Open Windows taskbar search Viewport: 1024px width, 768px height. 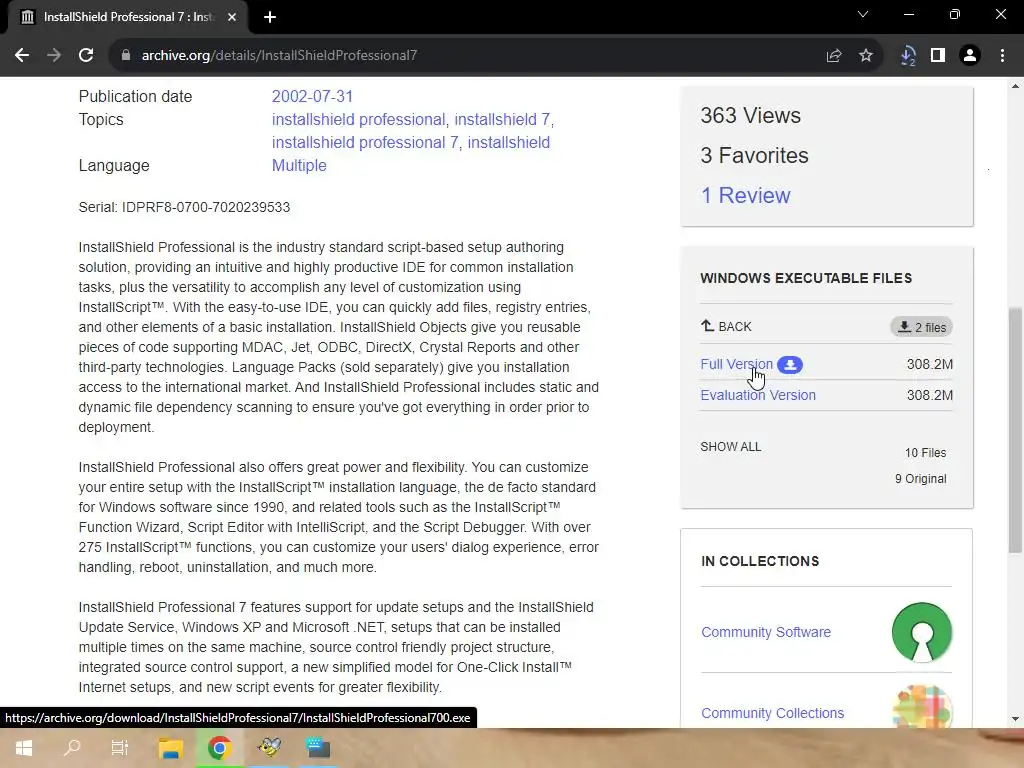(72, 748)
